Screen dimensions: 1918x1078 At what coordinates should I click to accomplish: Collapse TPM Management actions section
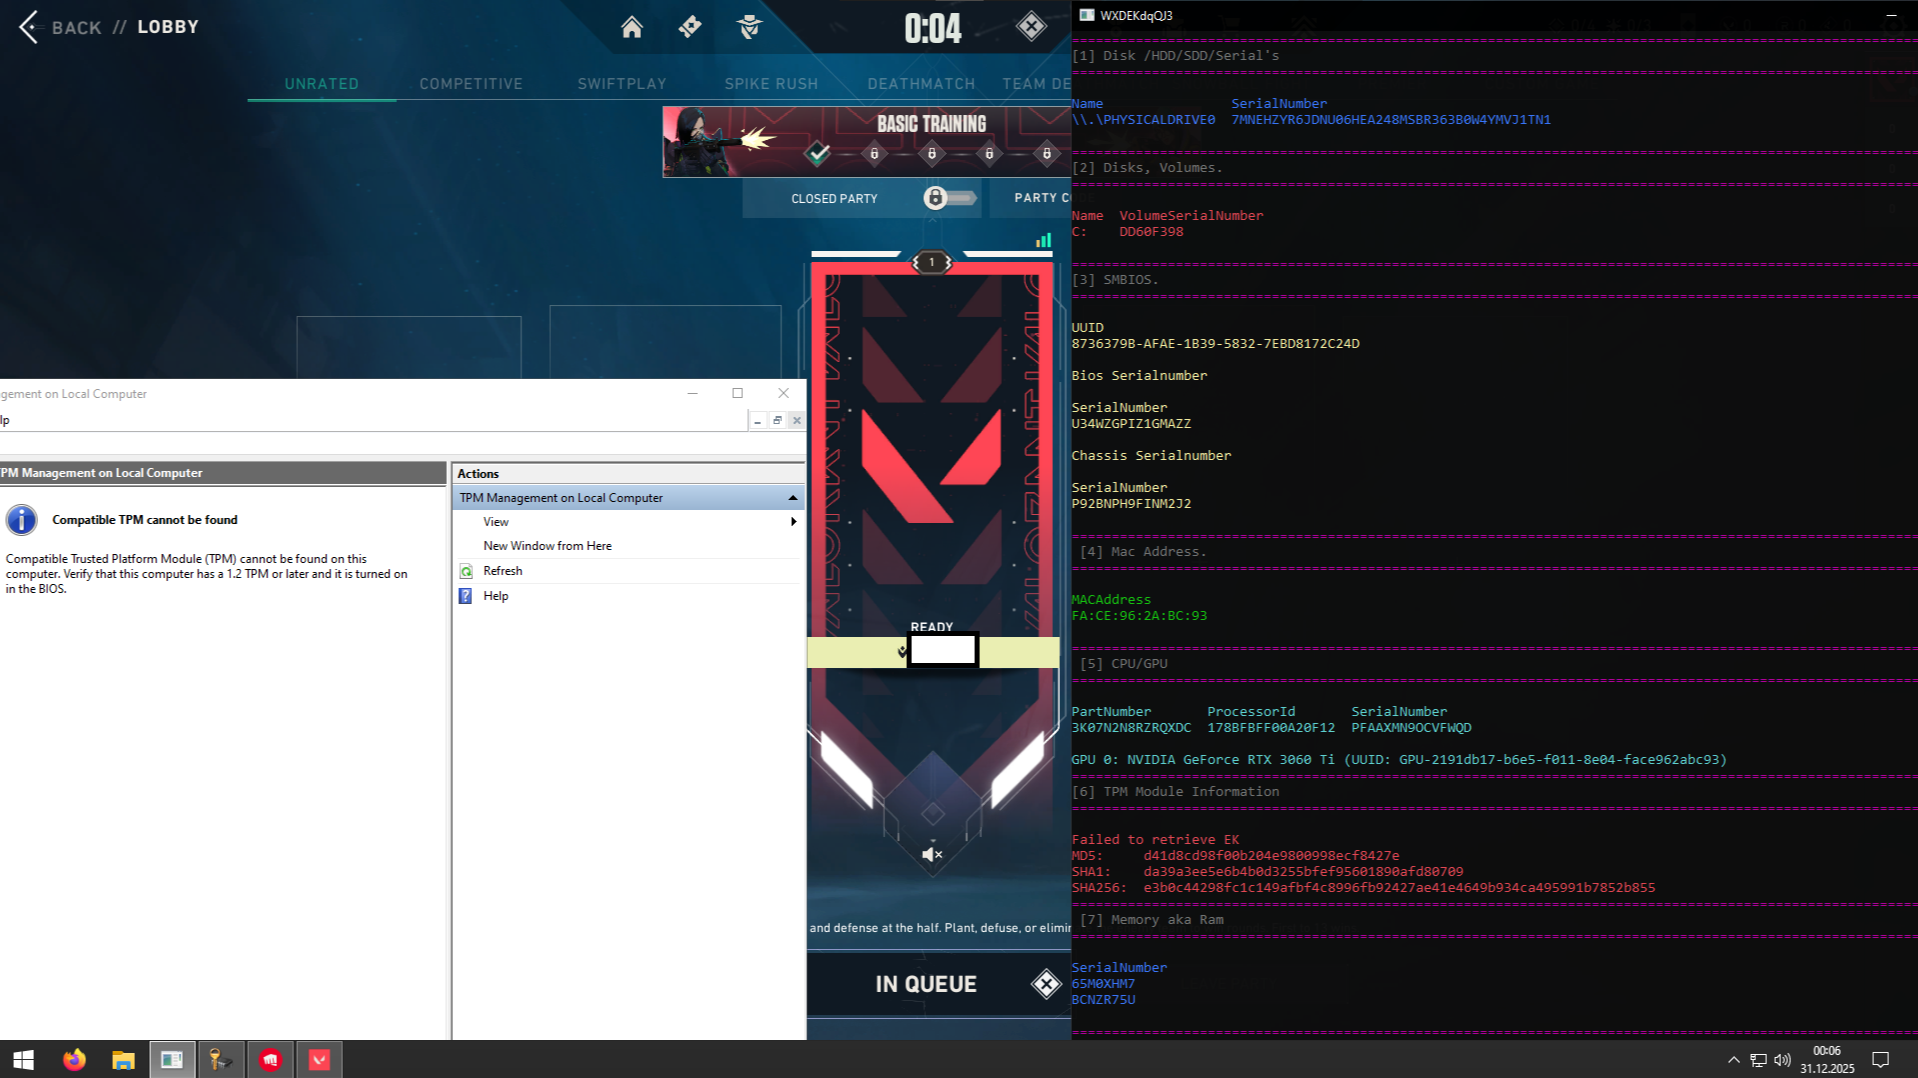tap(793, 498)
